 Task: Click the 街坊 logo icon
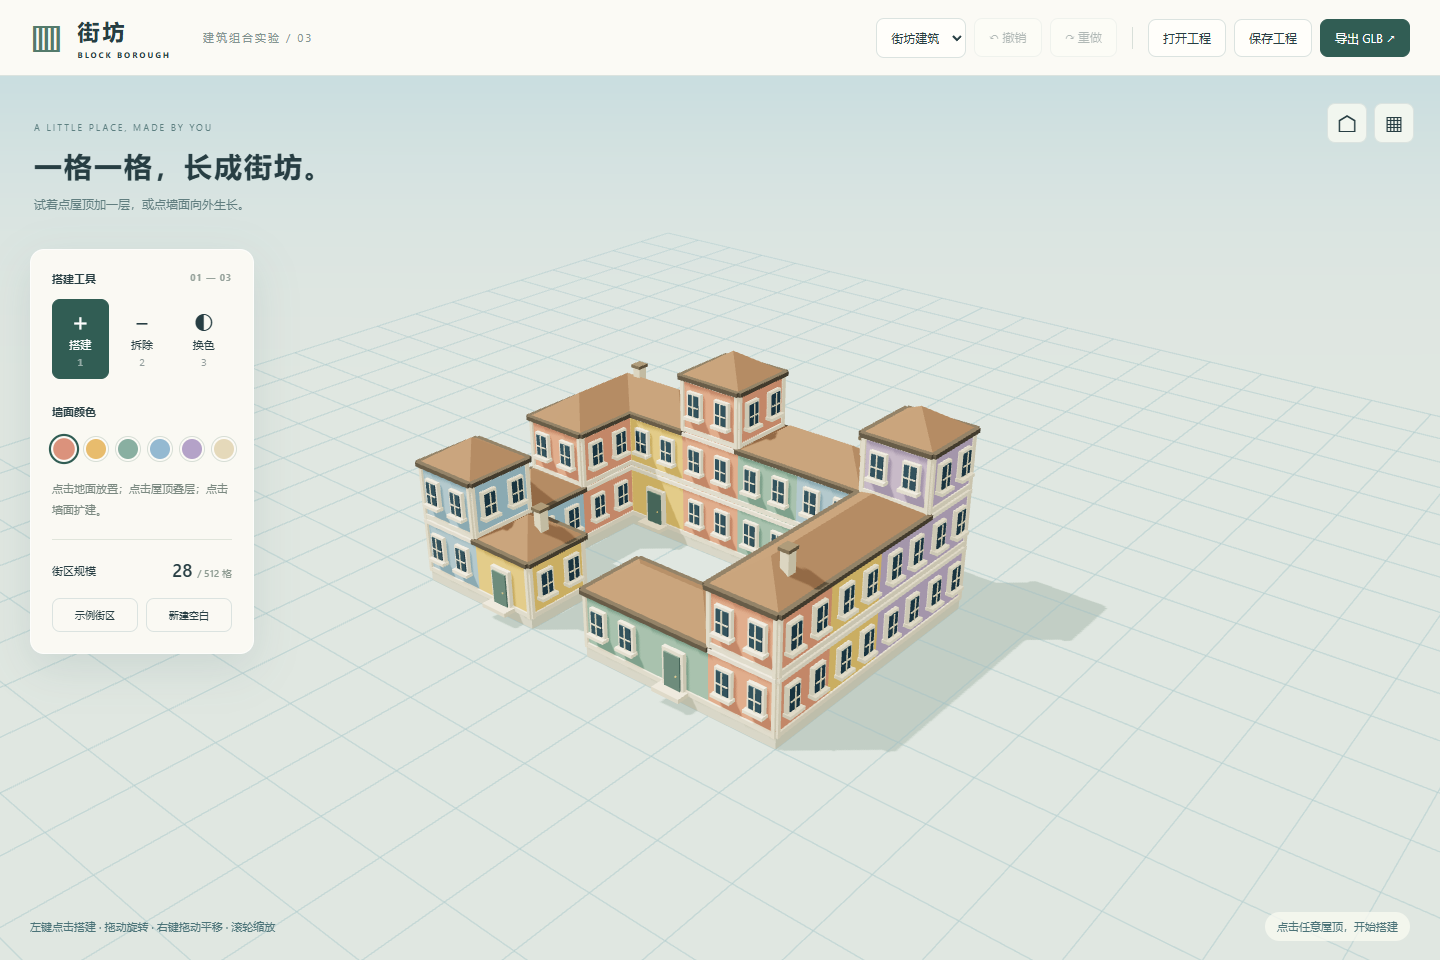pos(47,39)
